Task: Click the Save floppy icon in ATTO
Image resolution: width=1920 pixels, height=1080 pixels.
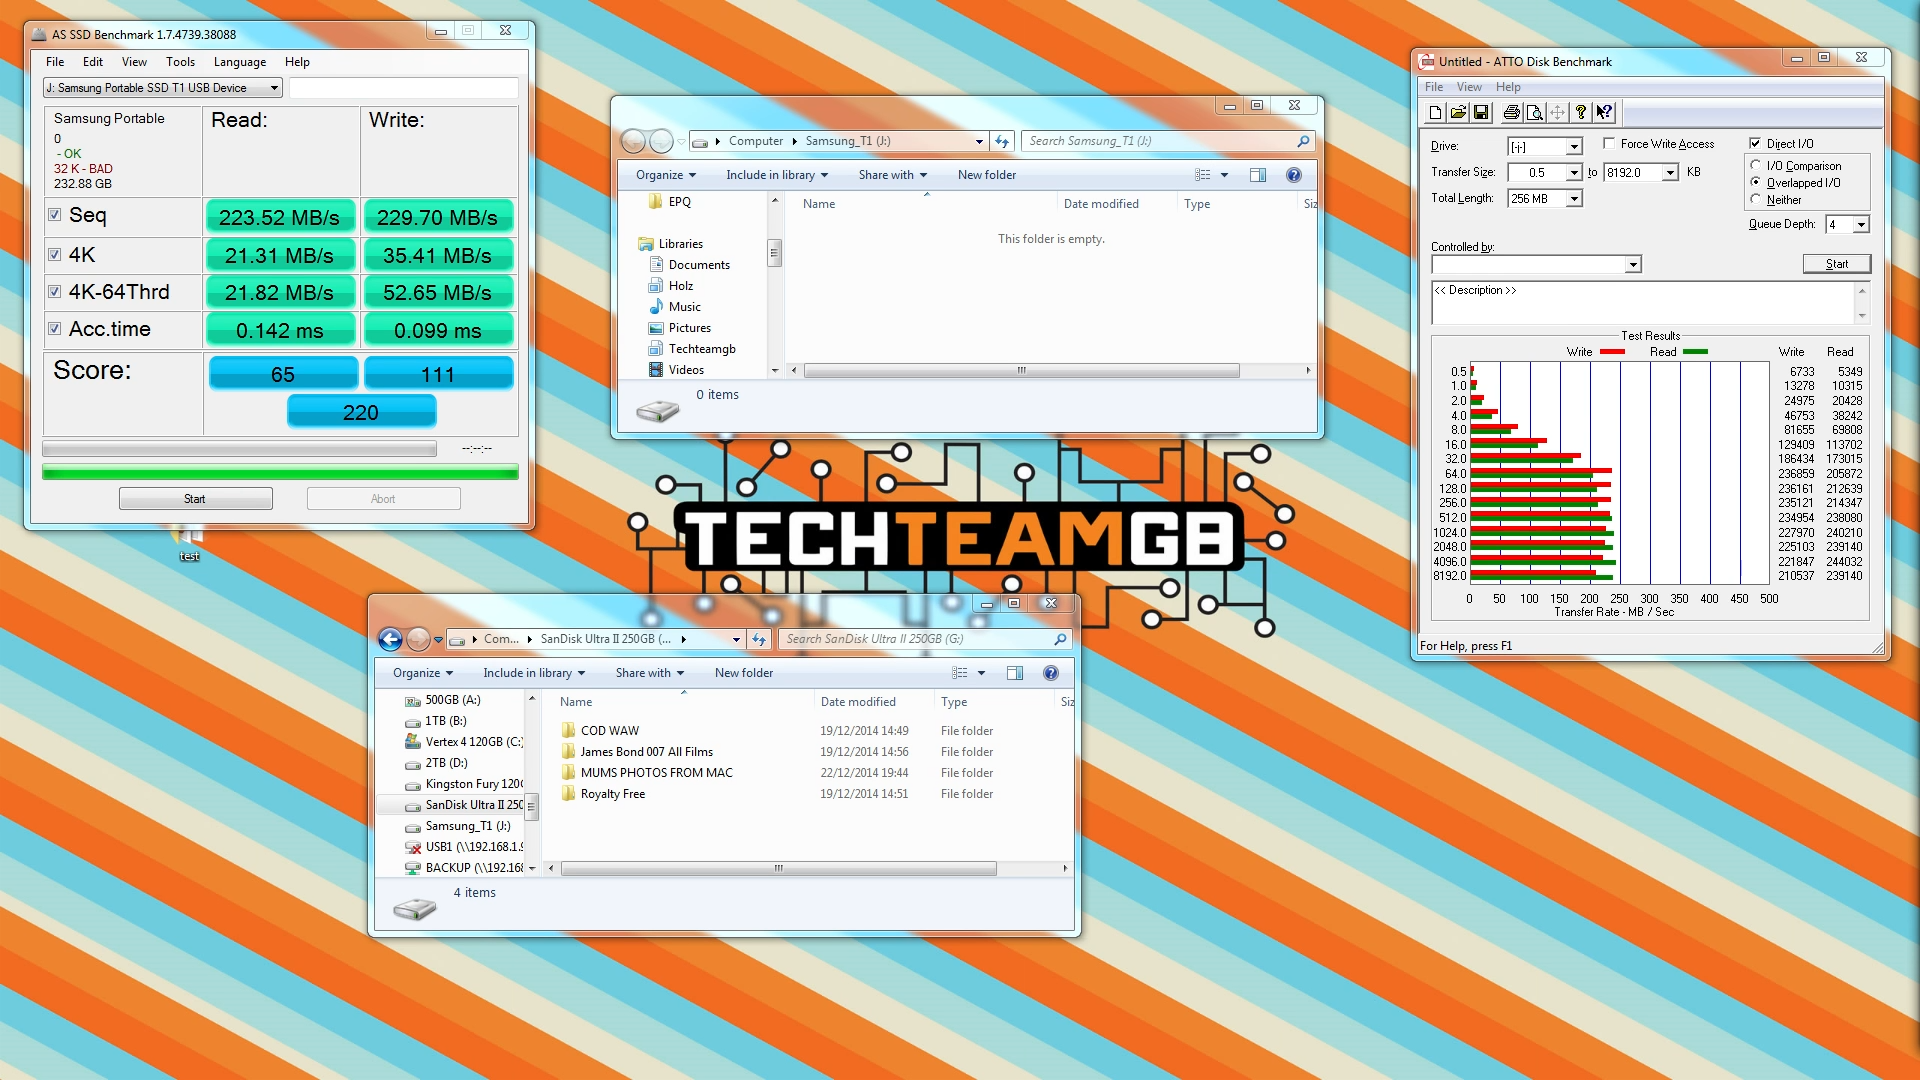Action: 1481,113
